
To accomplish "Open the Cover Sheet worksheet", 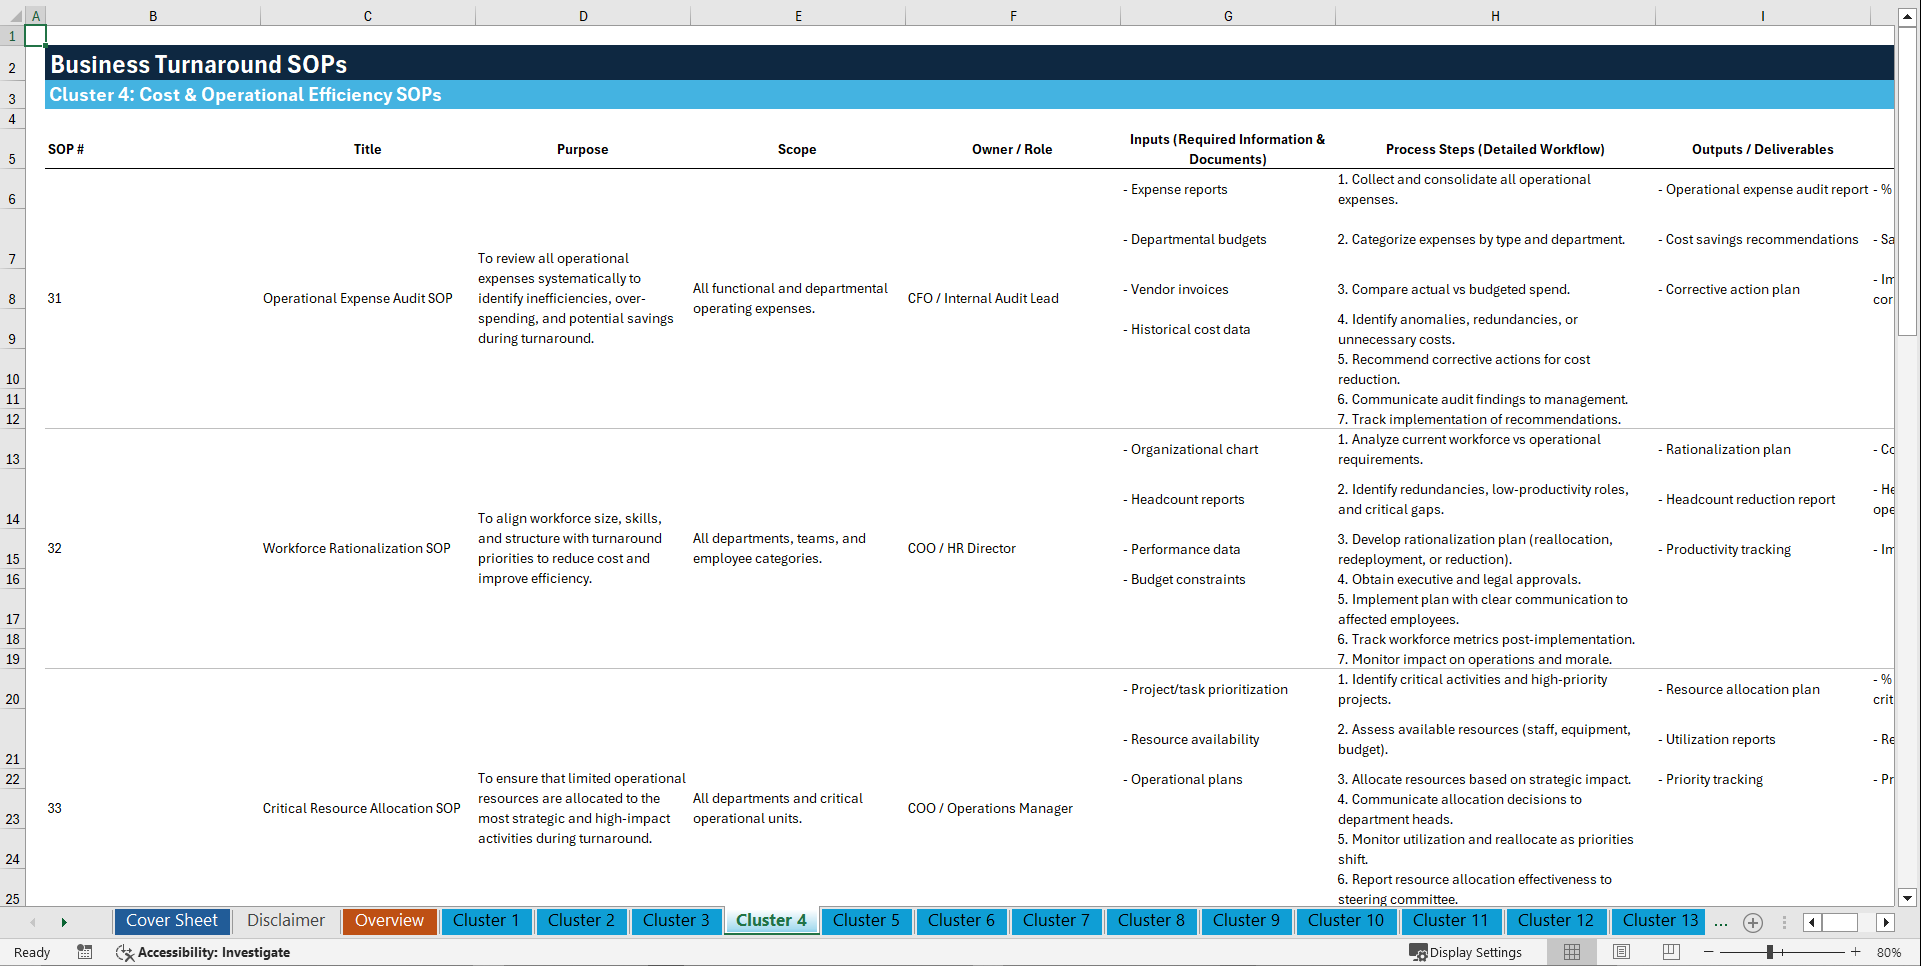I will point(171,920).
